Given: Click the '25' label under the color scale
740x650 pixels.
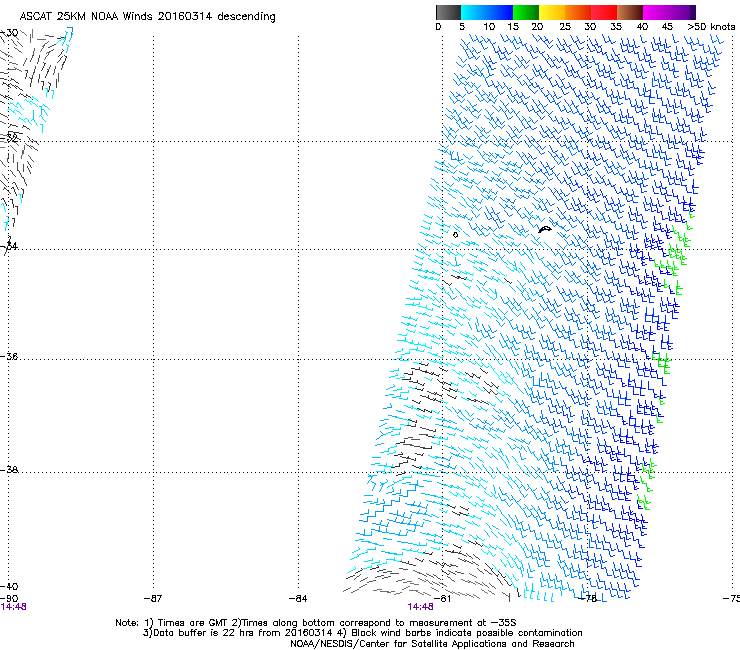Looking at the screenshot, I should click(x=565, y=27).
